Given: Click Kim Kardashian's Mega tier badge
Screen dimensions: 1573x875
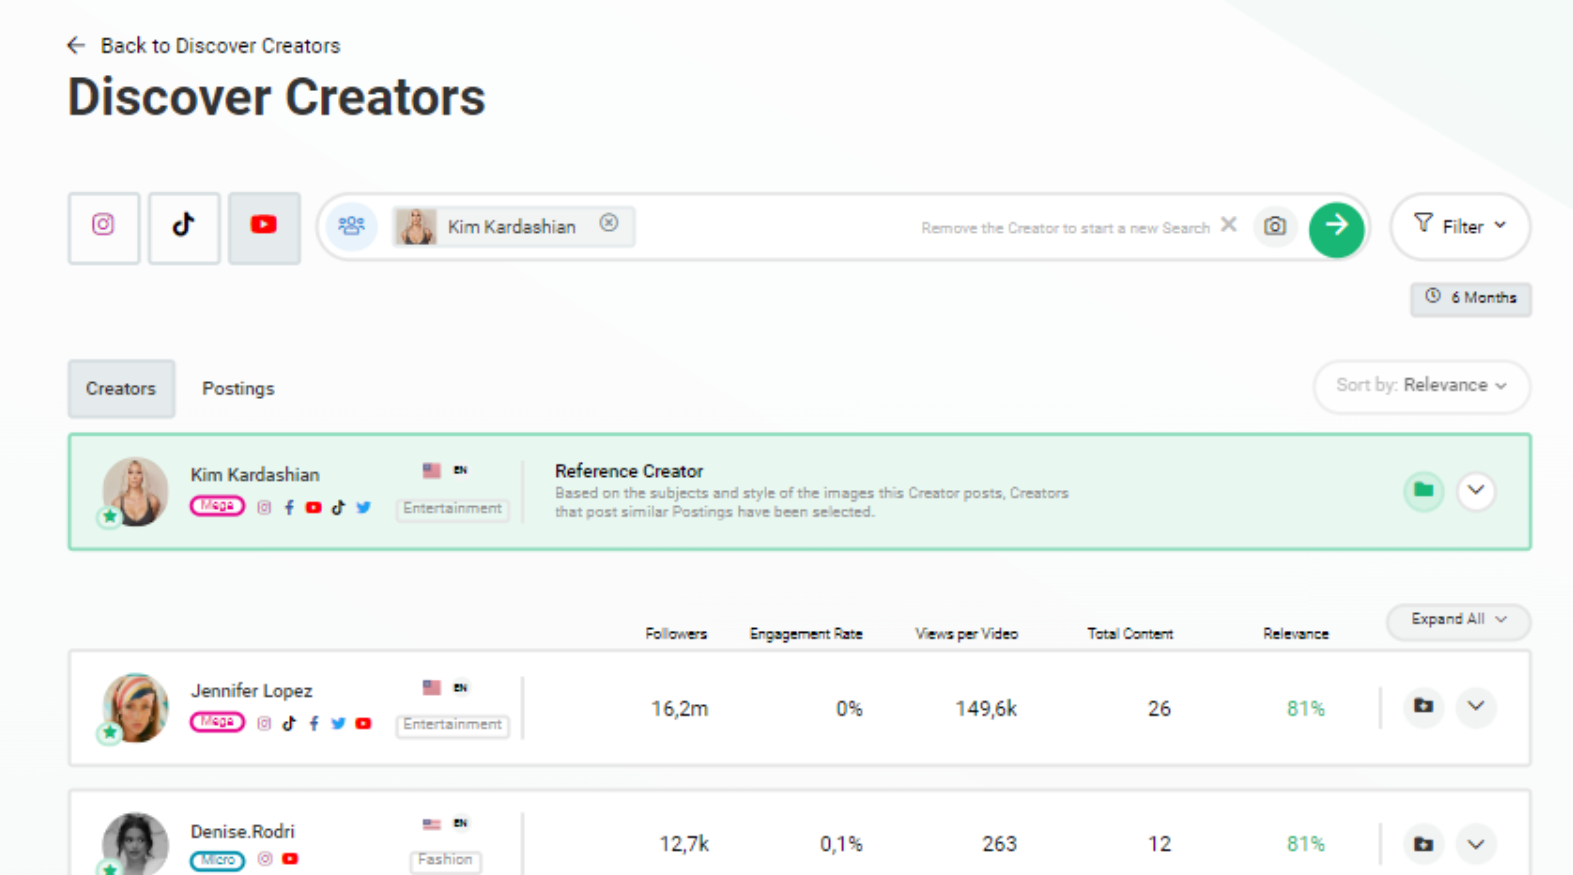Looking at the screenshot, I should point(217,506).
